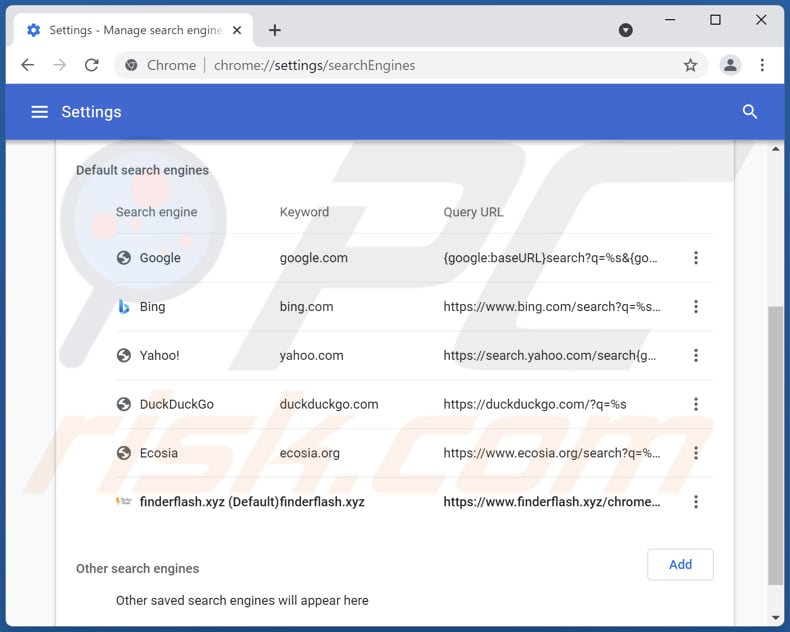The width and height of the screenshot is (790, 632).
Task: Click the browser forward arrow
Action: pyautogui.click(x=59, y=65)
